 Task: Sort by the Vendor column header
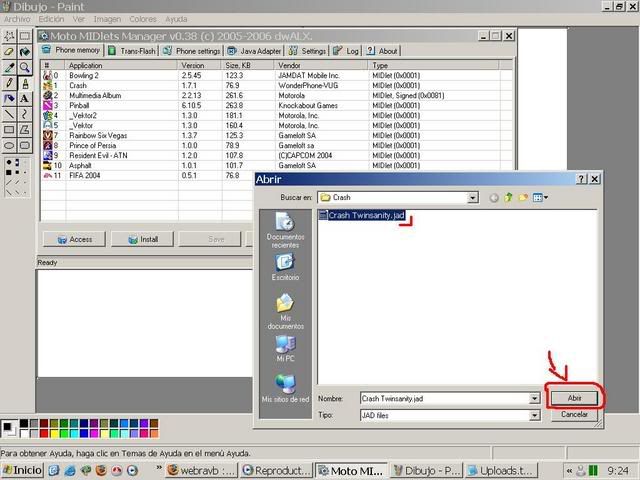[321, 65]
